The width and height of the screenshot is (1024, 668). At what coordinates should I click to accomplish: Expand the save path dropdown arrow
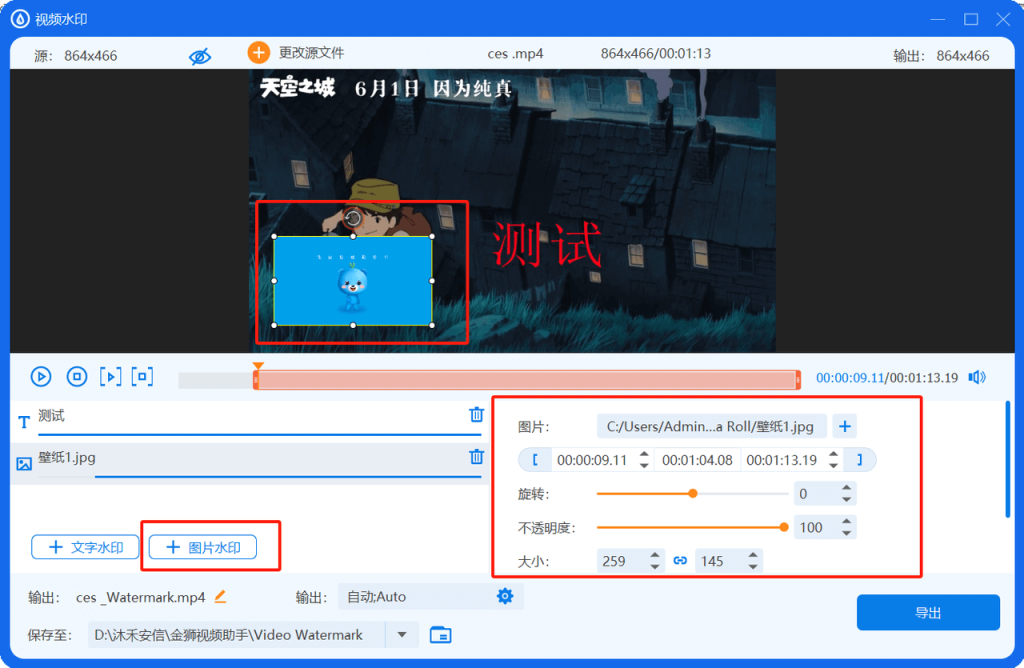click(402, 635)
